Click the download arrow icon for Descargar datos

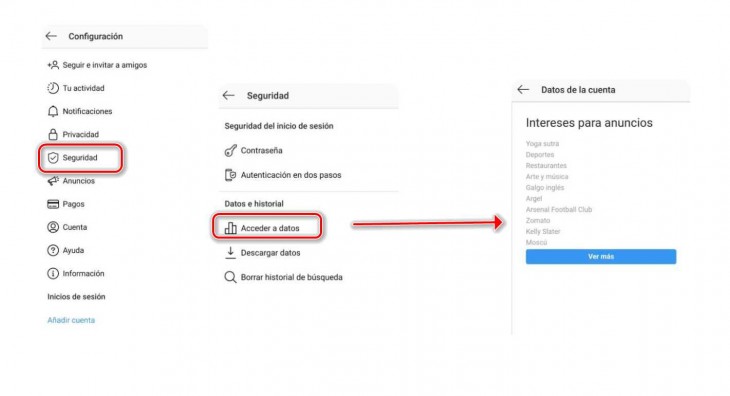230,253
